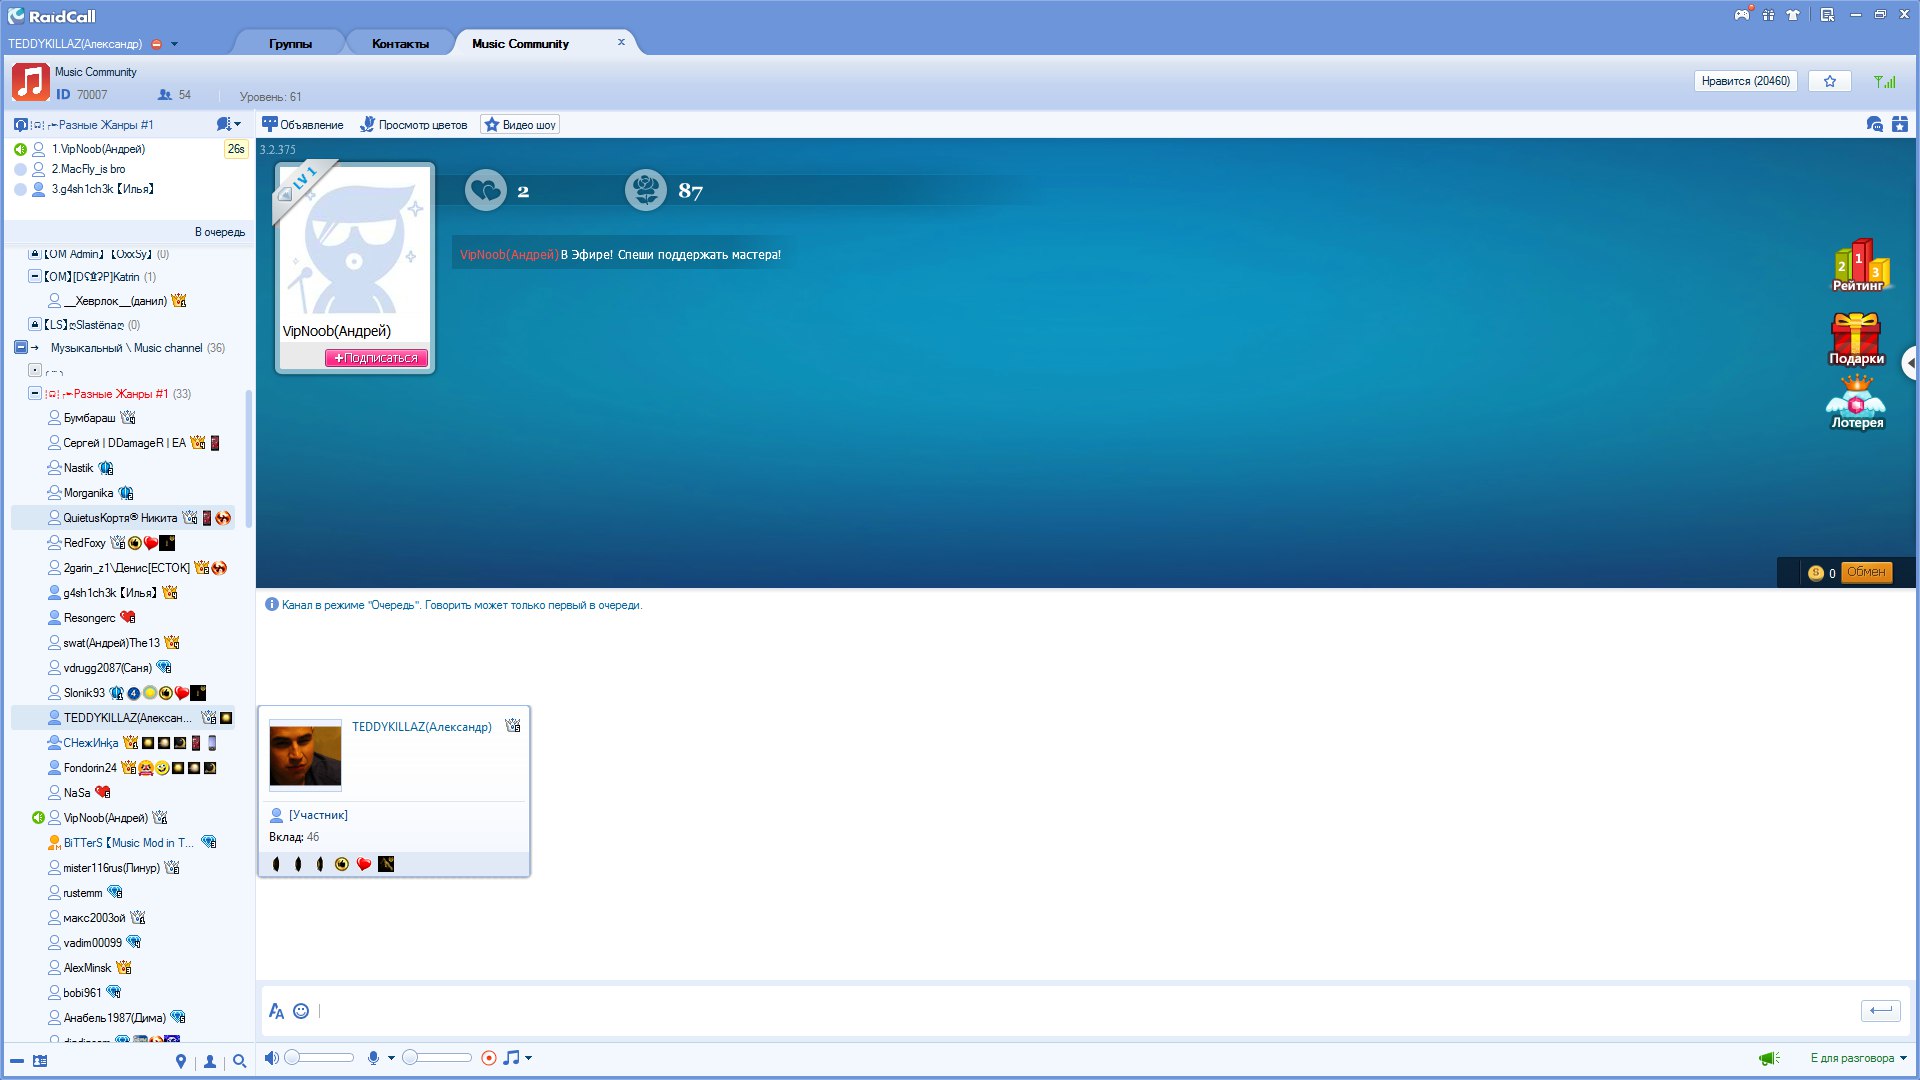1920x1080 pixels.
Task: Switch to the Группы tab
Action: (290, 44)
